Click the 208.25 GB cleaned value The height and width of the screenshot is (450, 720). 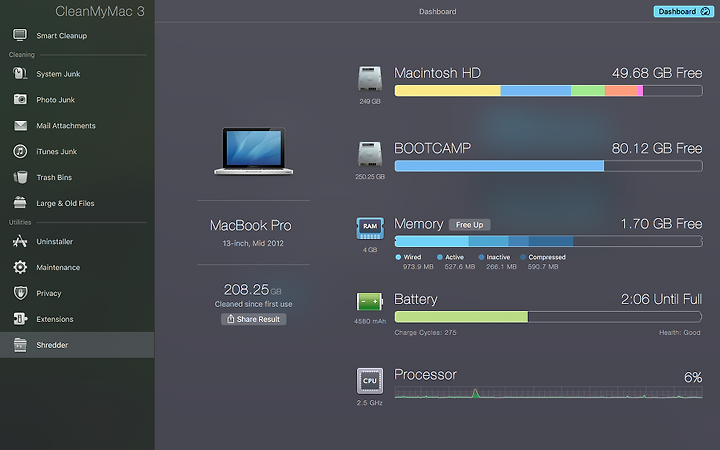click(253, 290)
